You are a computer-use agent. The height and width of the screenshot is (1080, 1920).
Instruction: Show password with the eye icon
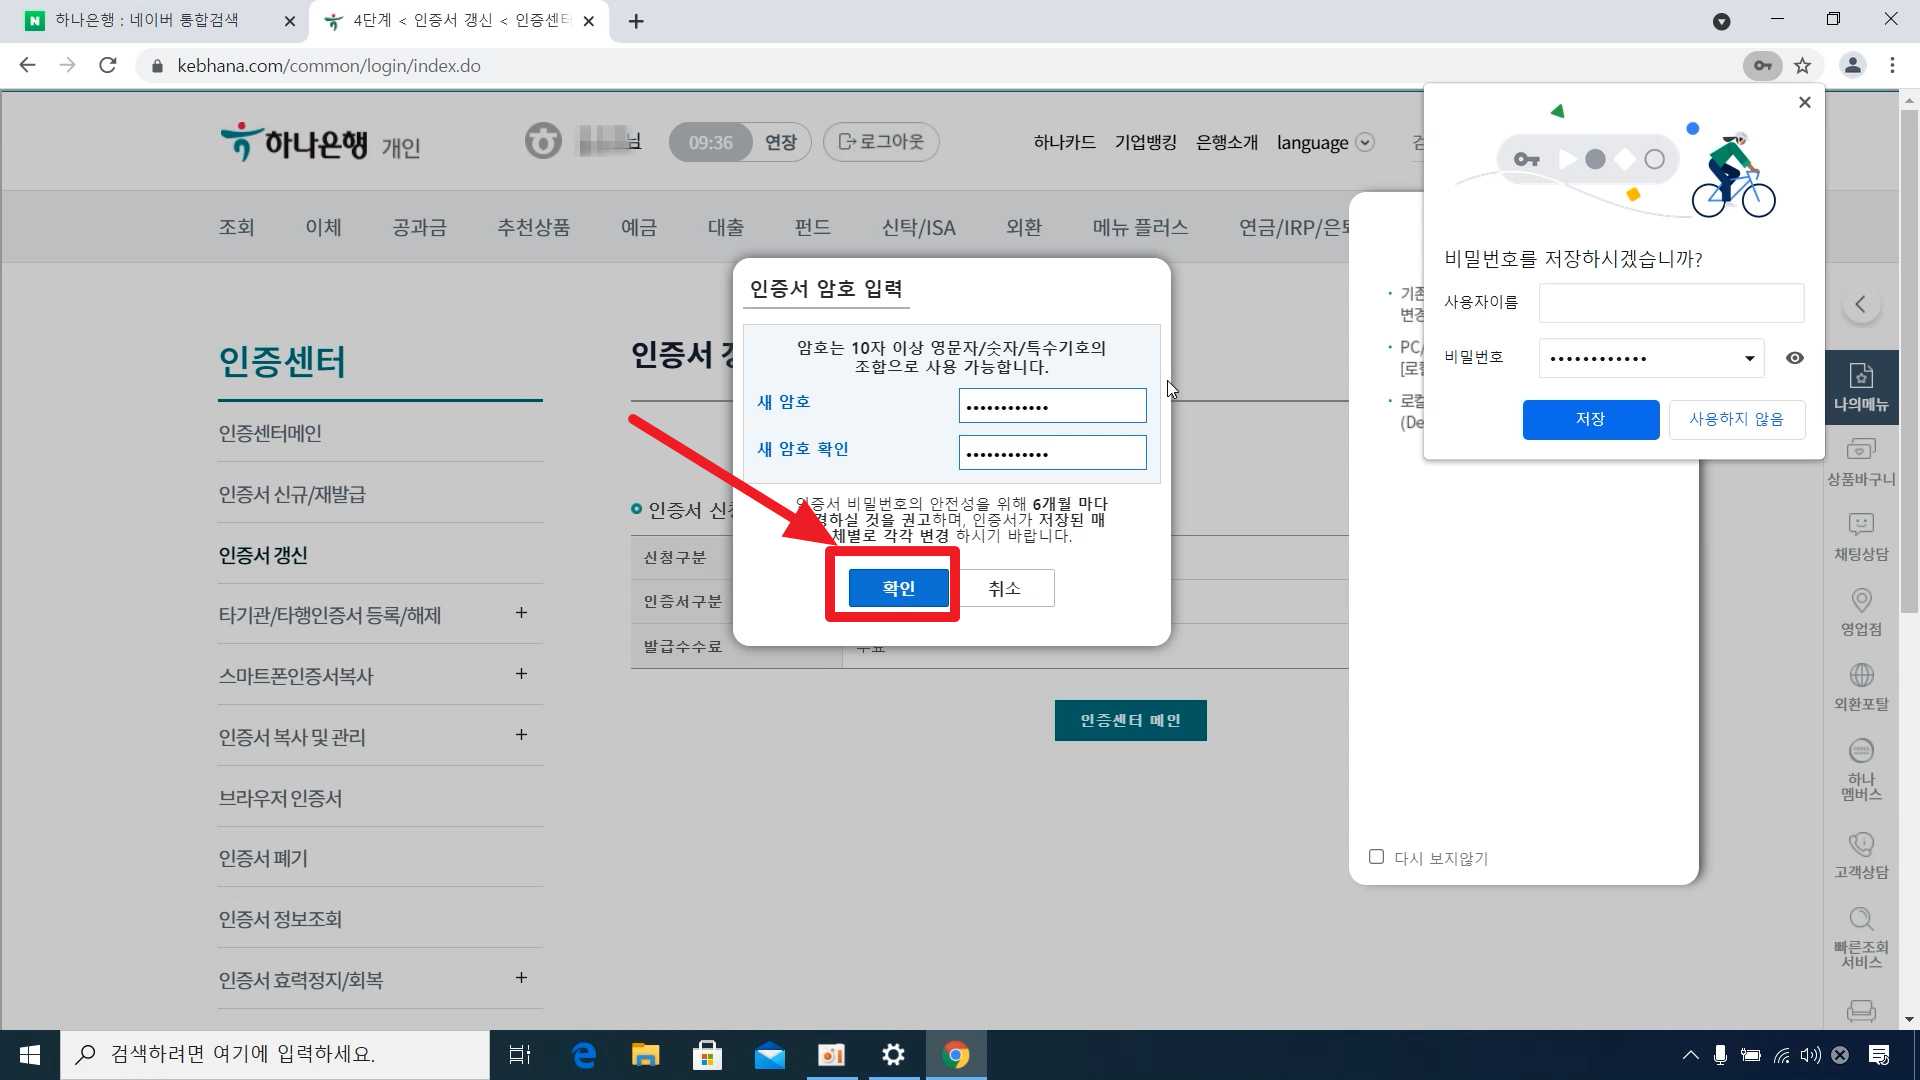point(1795,358)
